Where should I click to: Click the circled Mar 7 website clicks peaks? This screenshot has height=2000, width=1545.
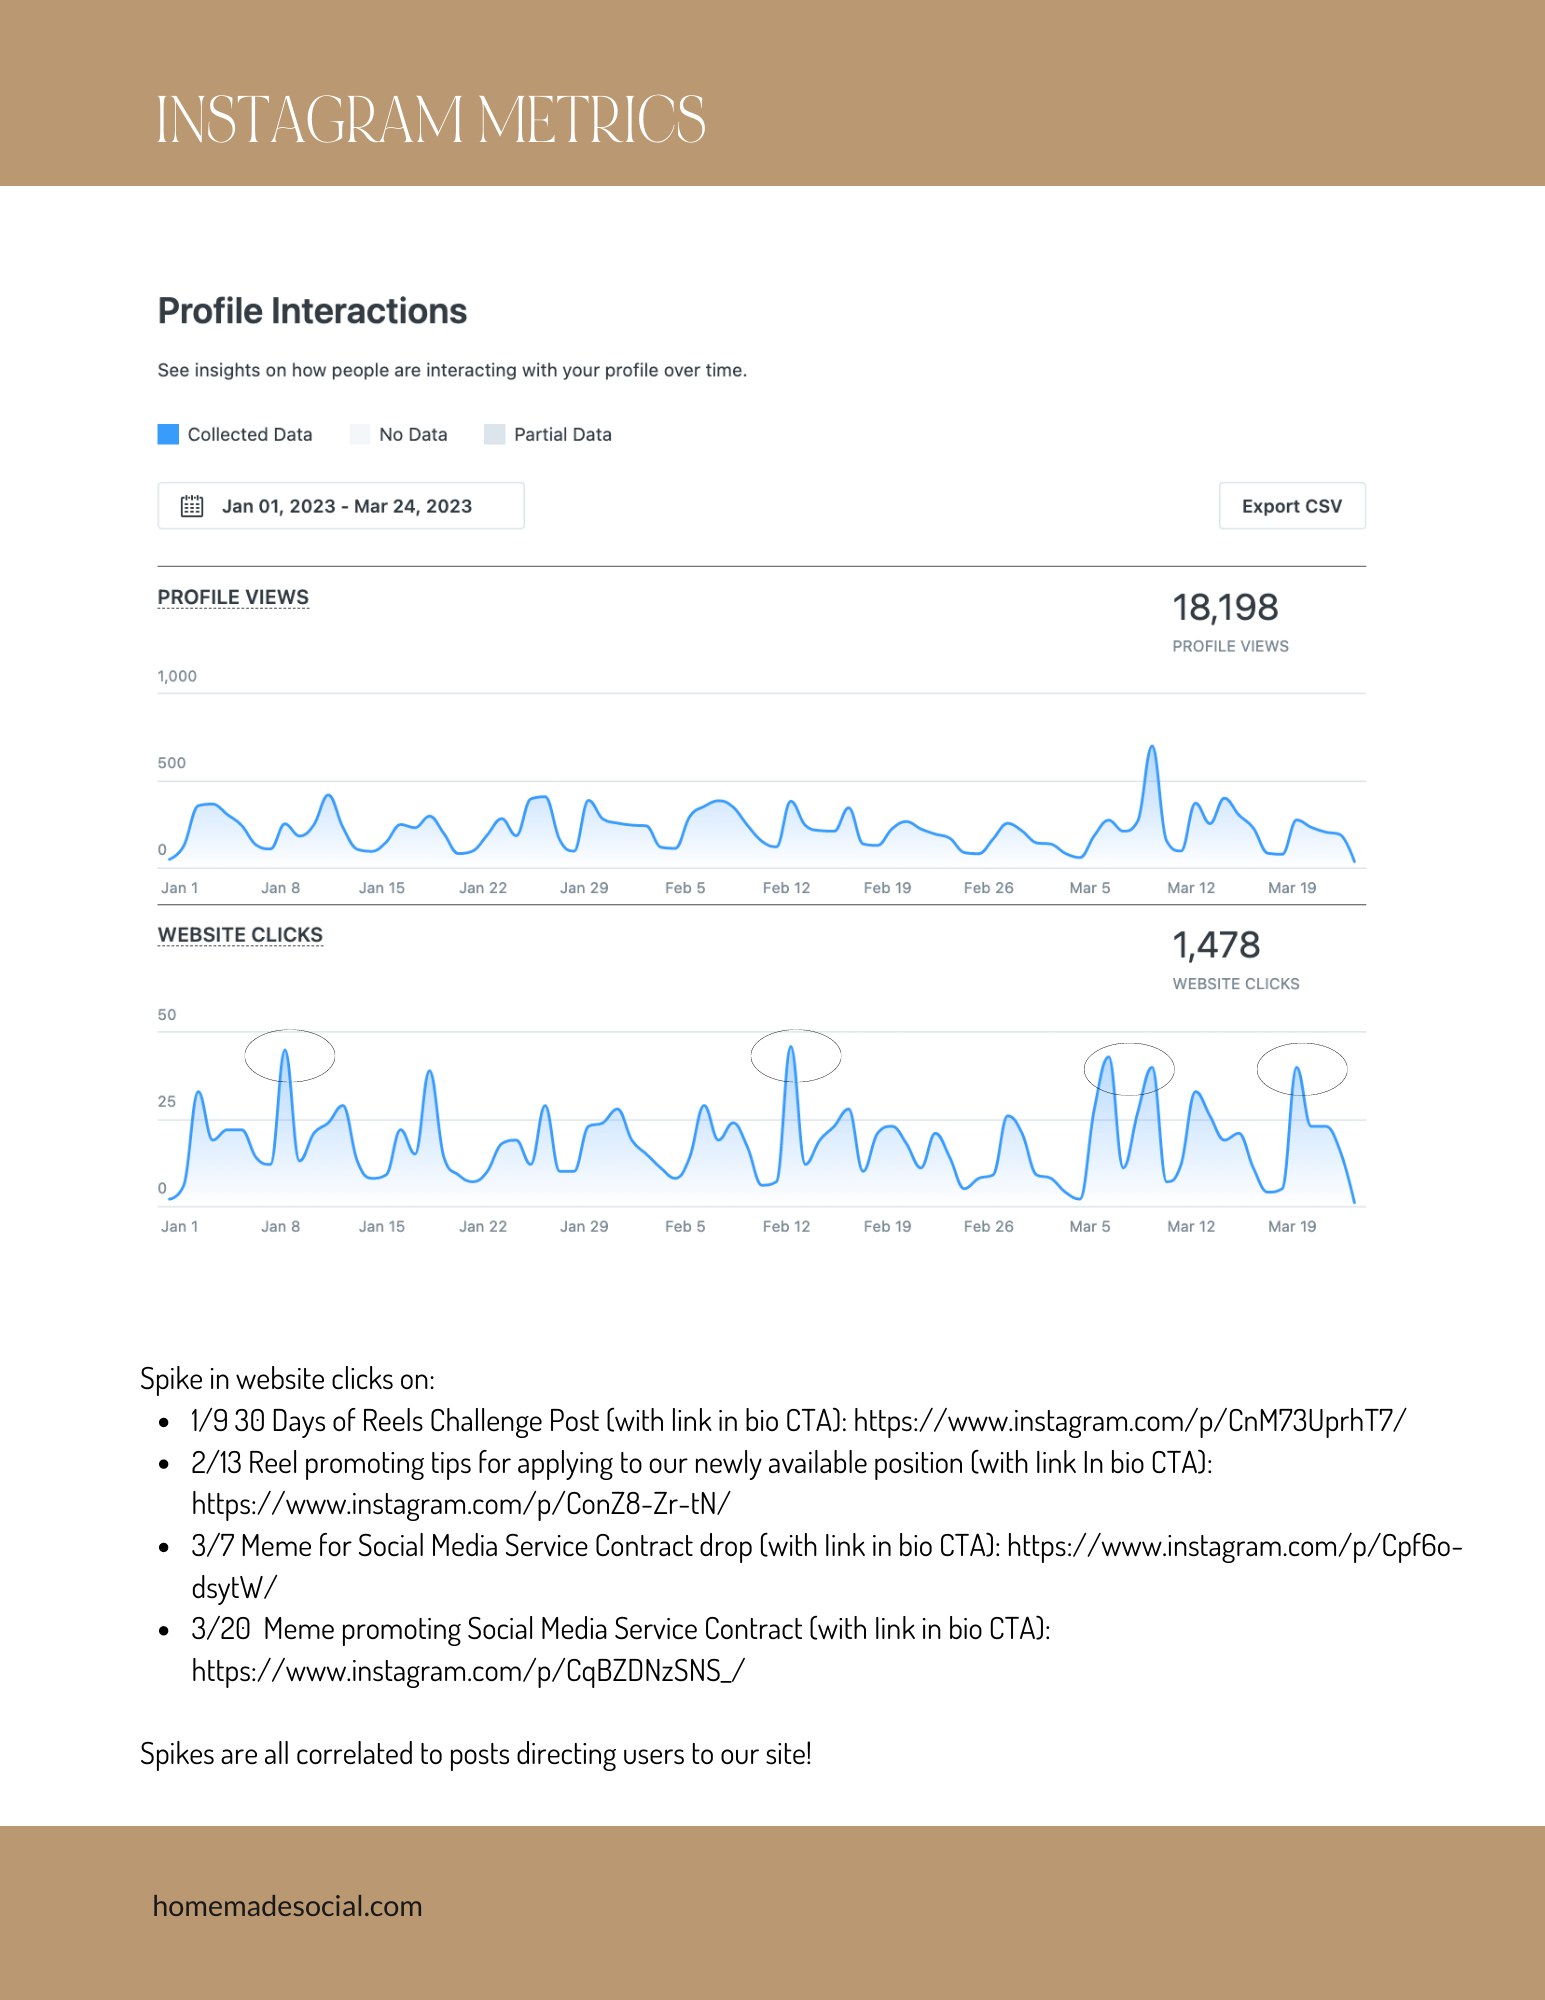point(1129,1069)
